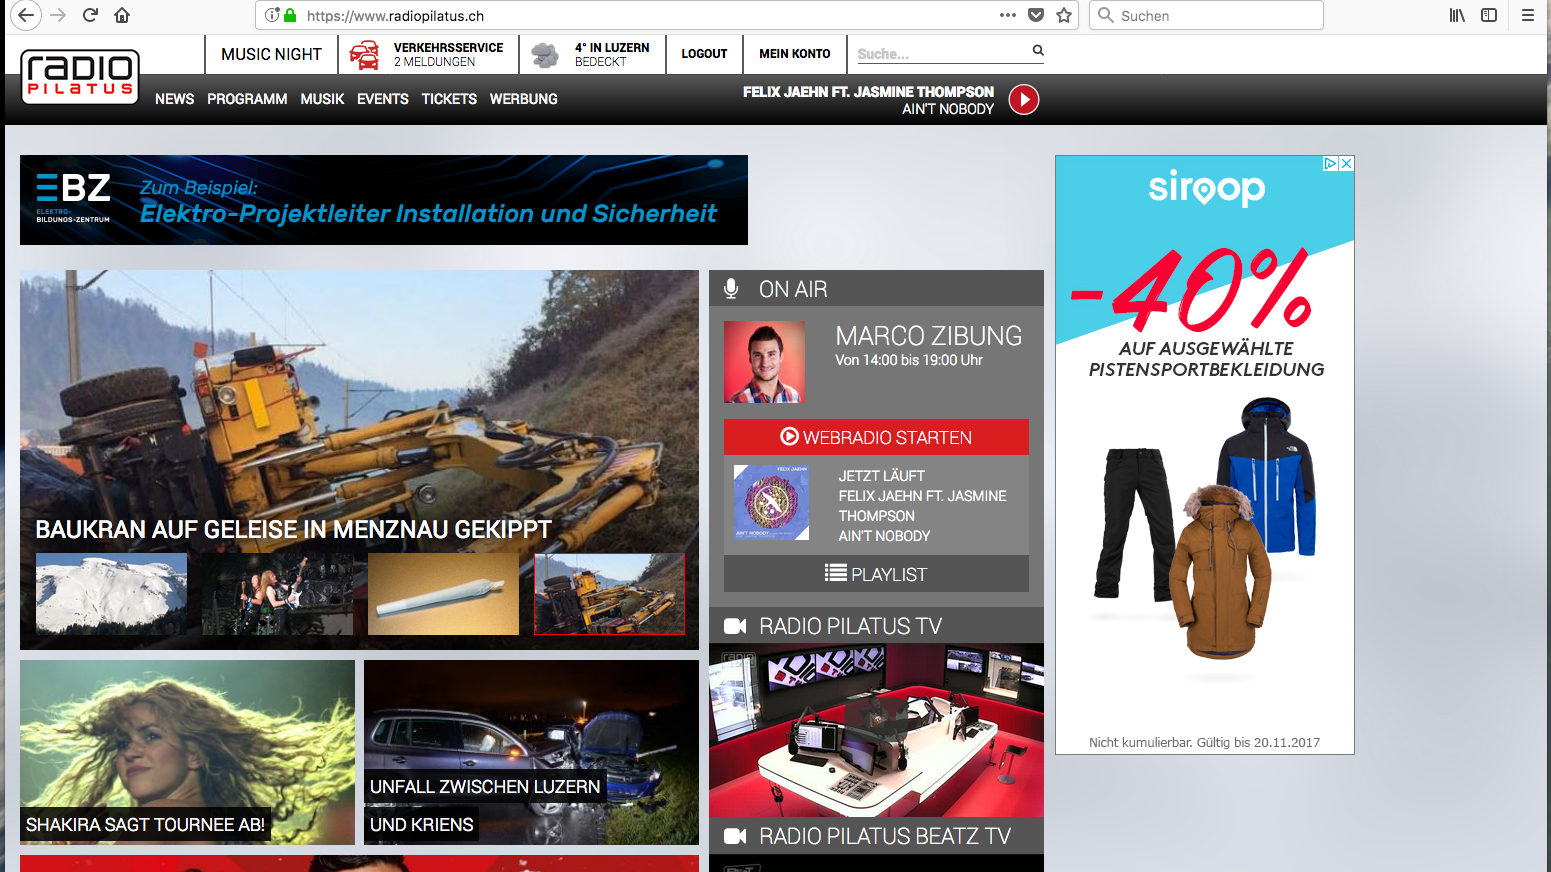Image resolution: width=1551 pixels, height=872 pixels.
Task: Click the browser forward arrow
Action: click(x=58, y=15)
